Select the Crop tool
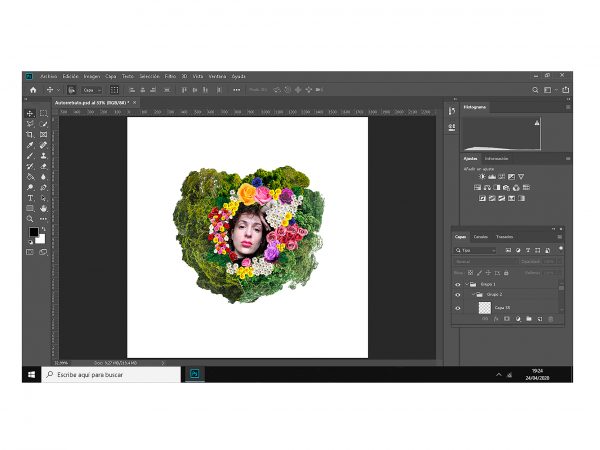Screen dimensions: 600x450 30,135
